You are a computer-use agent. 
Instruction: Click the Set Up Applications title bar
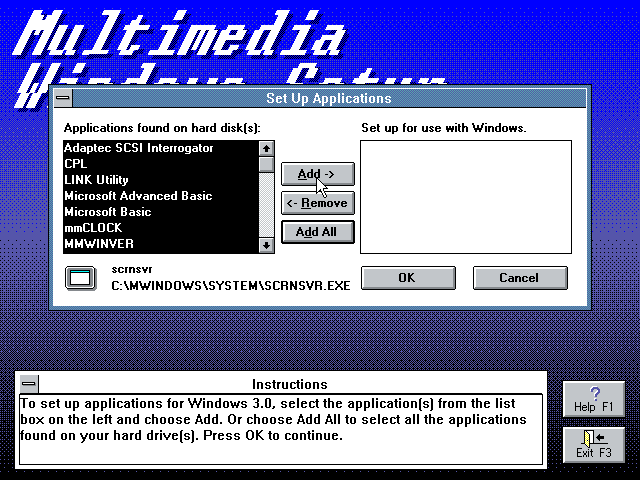click(x=329, y=98)
